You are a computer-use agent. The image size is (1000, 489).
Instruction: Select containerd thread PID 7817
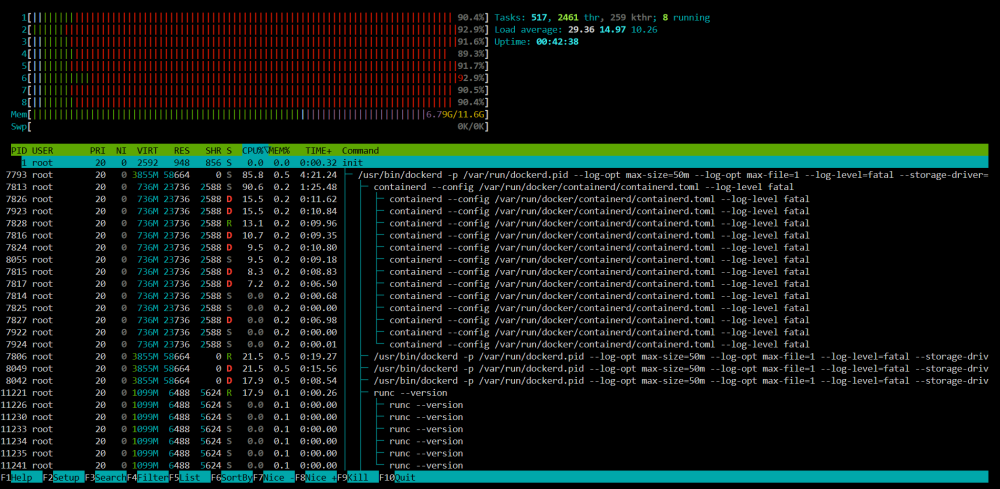494,284
